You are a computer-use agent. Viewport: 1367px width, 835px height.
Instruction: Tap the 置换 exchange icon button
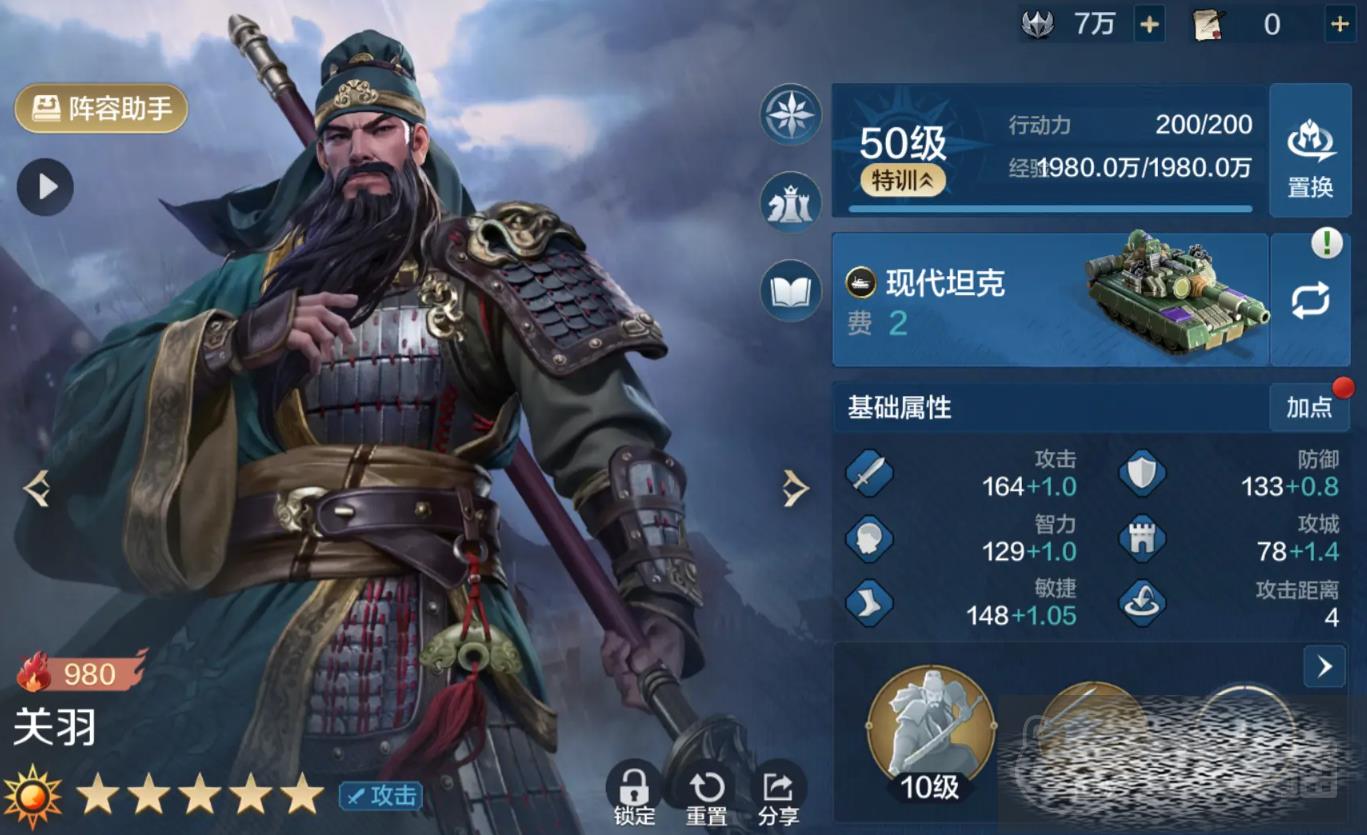[x=1310, y=151]
